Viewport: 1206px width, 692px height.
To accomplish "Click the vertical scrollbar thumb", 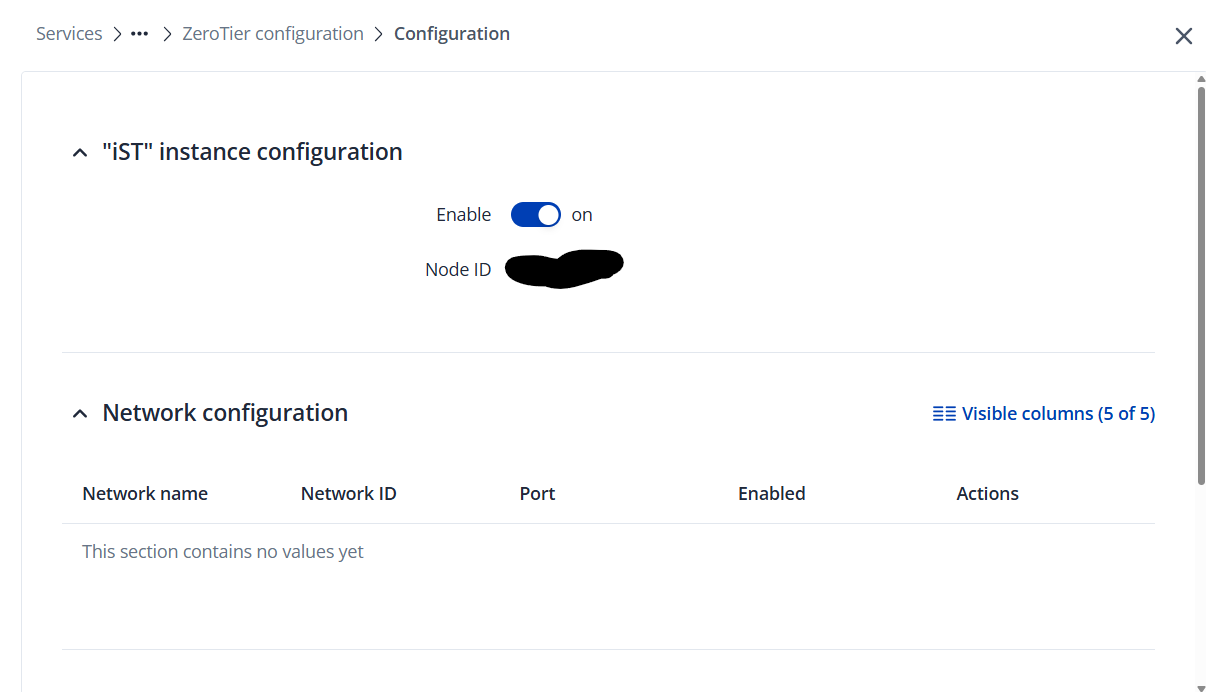I will 1201,285.
